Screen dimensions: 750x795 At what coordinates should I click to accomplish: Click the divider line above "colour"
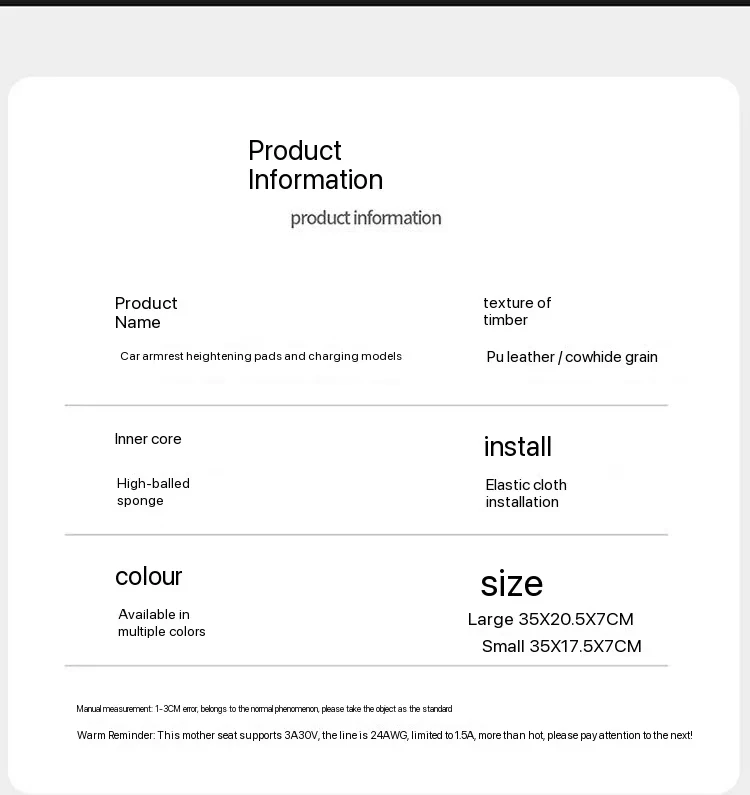tap(366, 535)
